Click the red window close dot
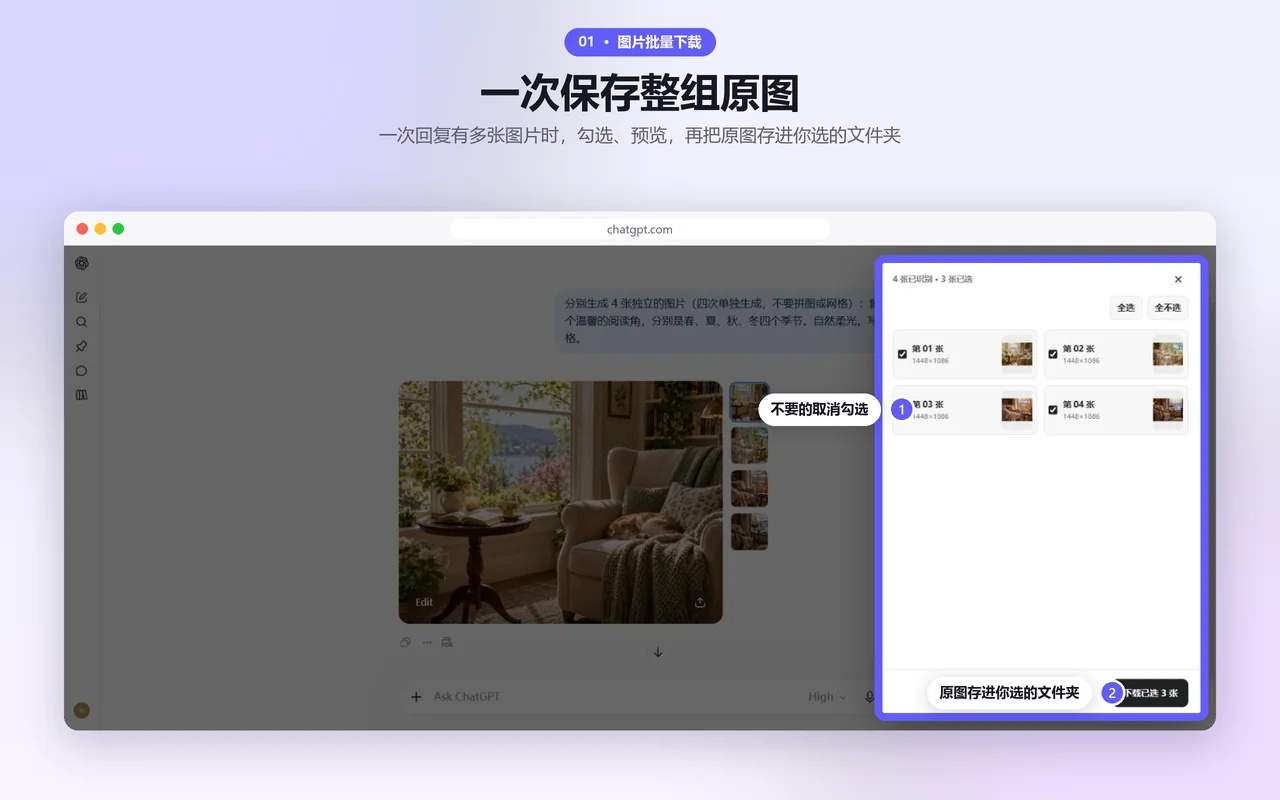Viewport: 1280px width, 800px height. click(82, 229)
